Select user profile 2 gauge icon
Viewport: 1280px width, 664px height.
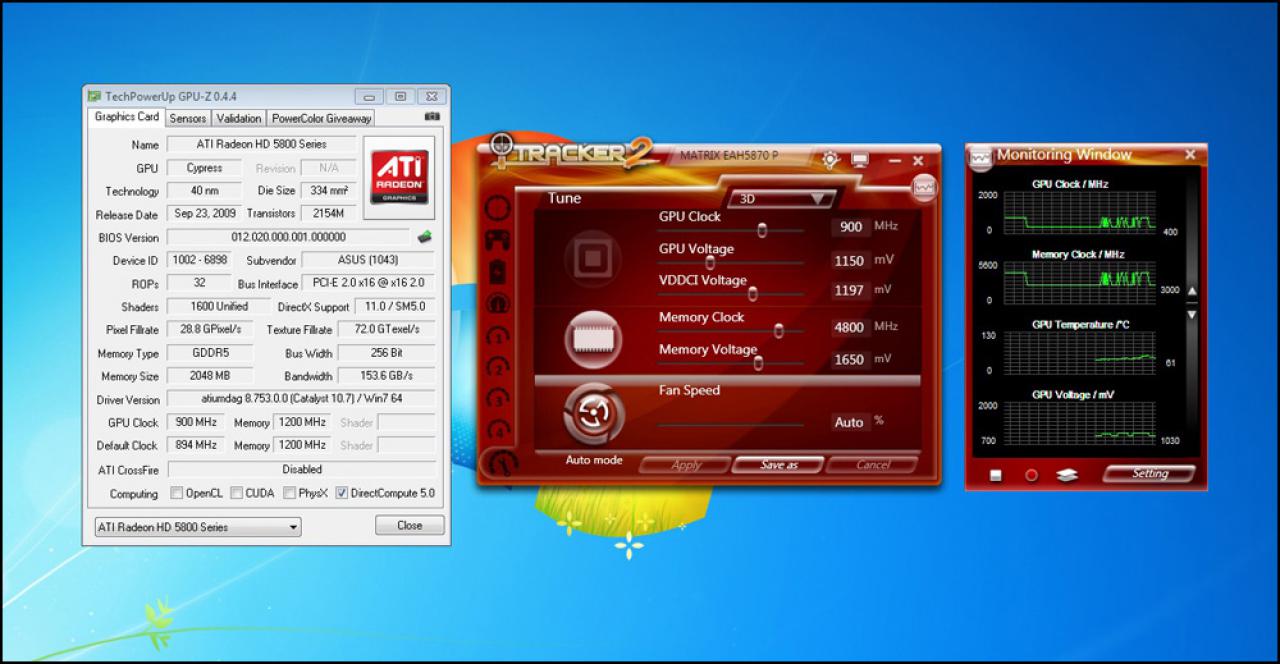[497, 367]
